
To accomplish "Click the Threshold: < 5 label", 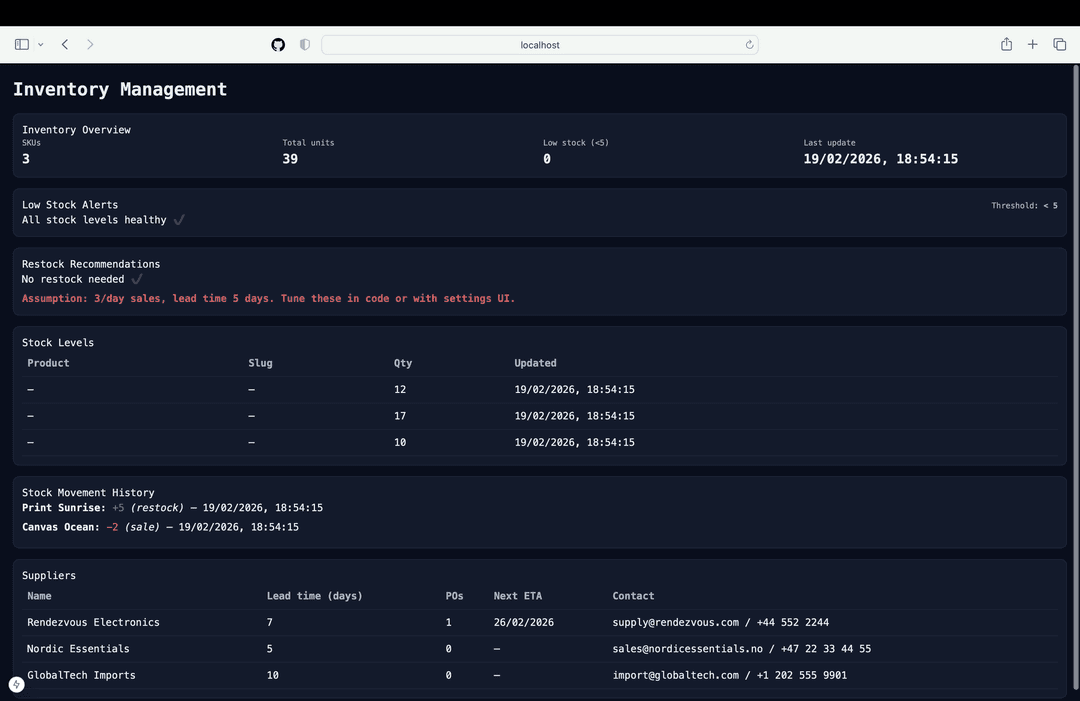I will click(1024, 206).
